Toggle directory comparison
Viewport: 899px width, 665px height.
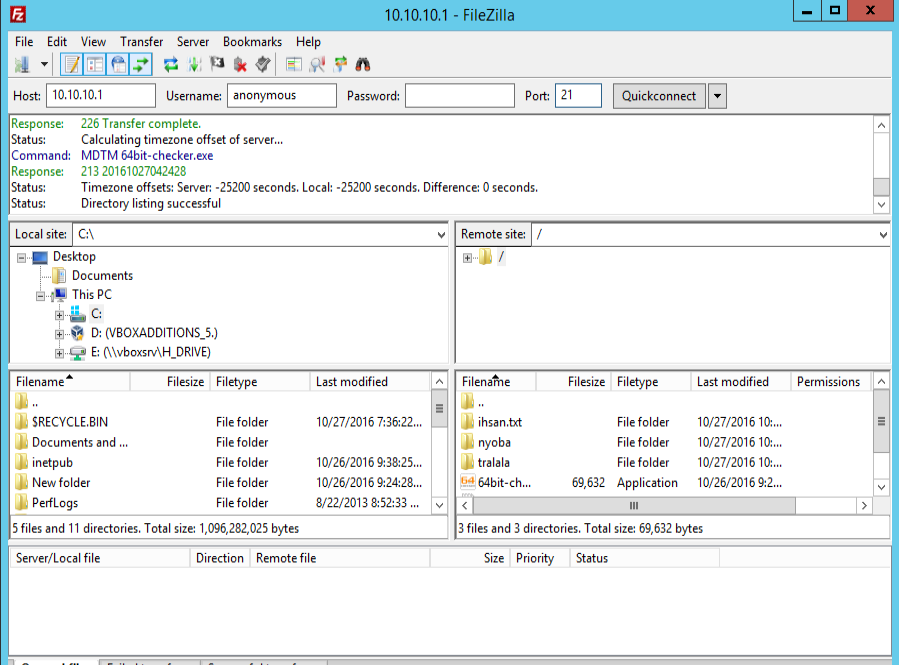(317, 64)
